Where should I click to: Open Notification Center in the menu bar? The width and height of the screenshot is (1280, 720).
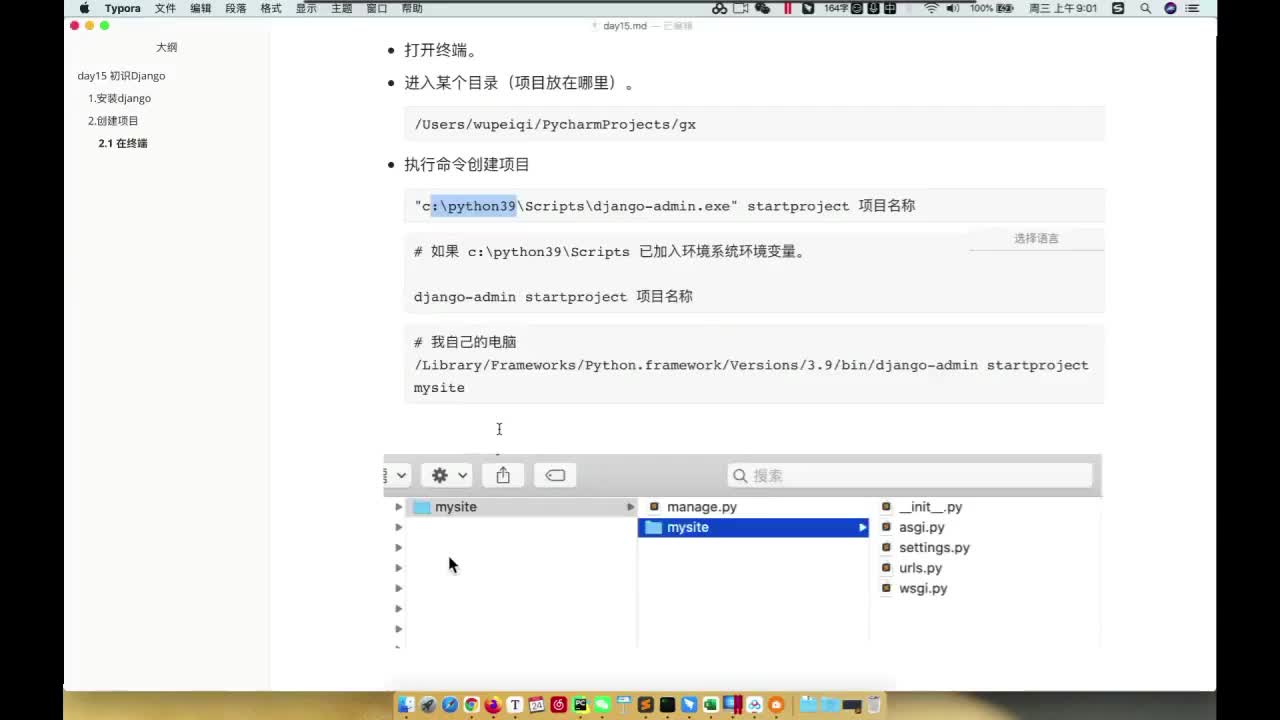point(1193,8)
